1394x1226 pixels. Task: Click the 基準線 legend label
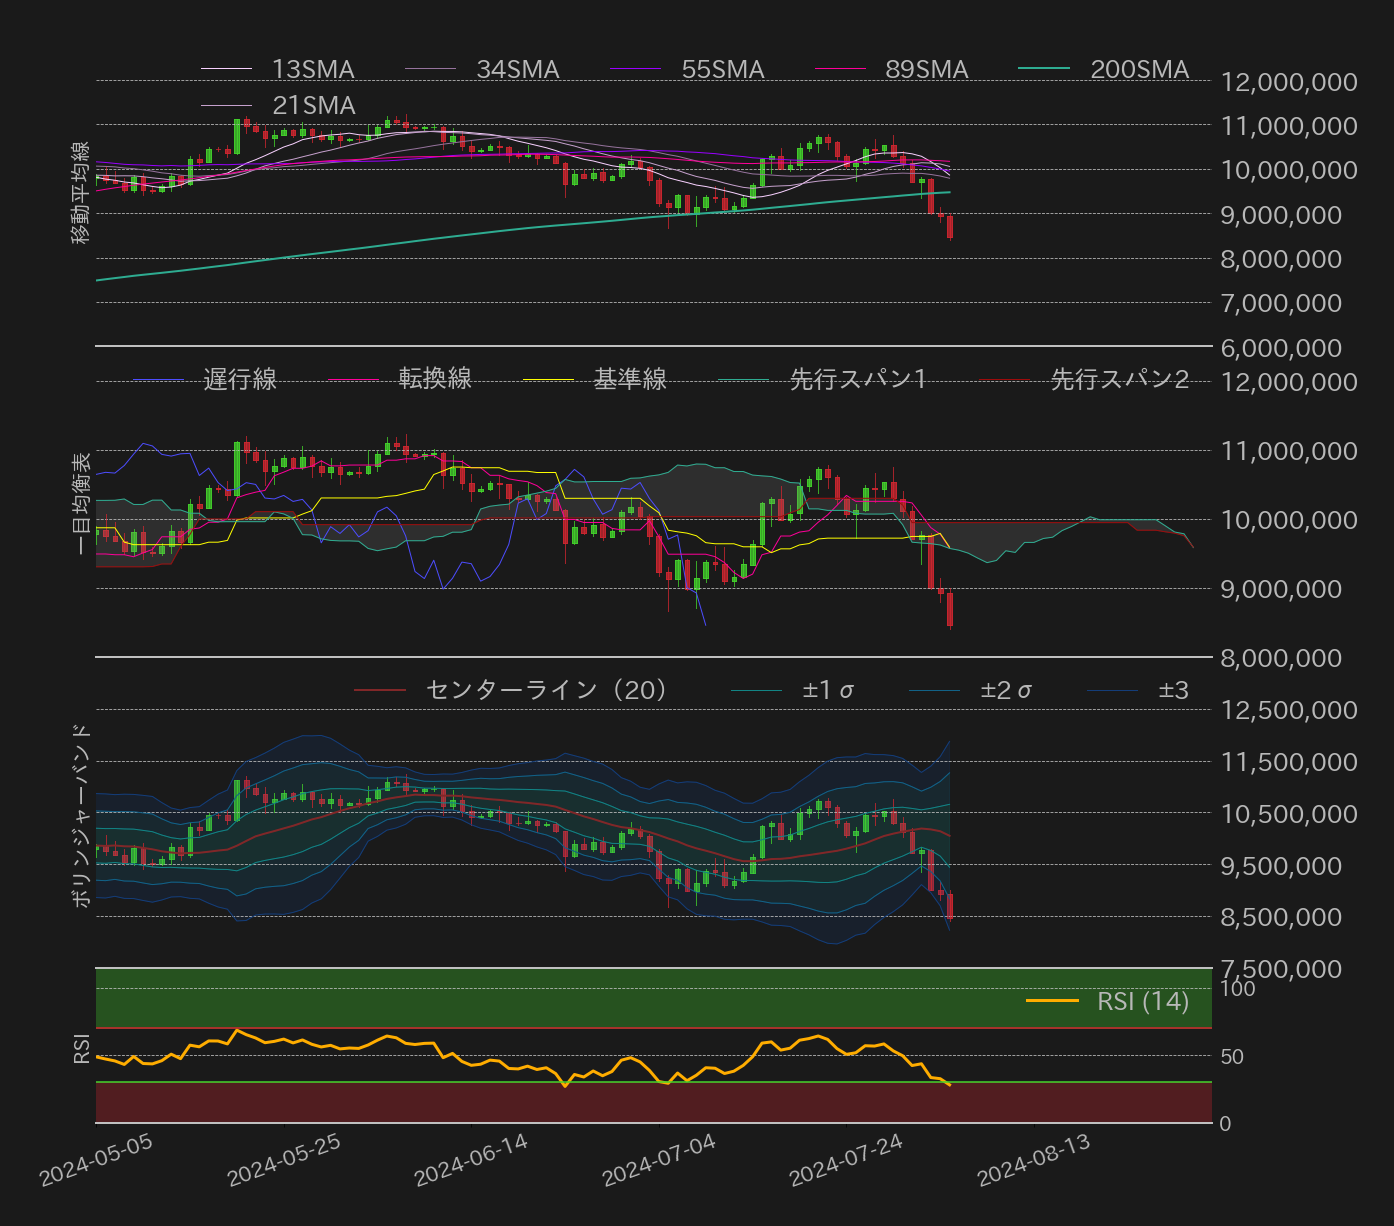629,379
